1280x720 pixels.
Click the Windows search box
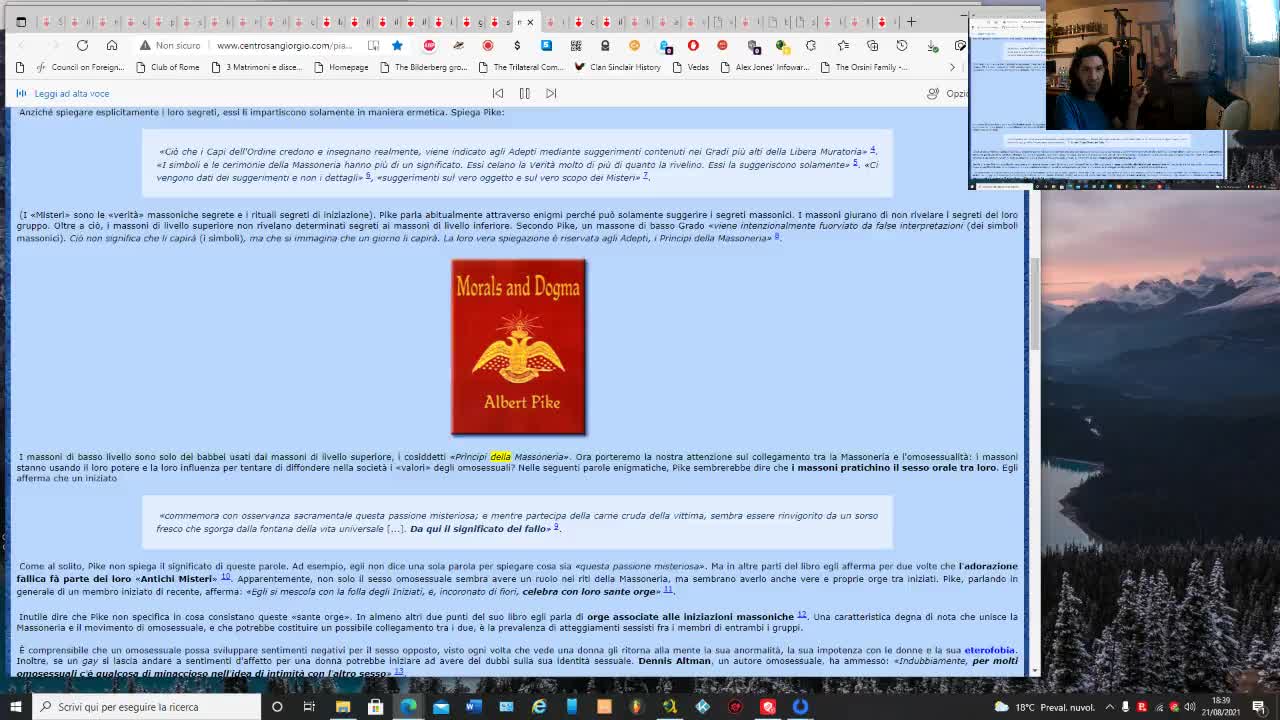pos(146,706)
